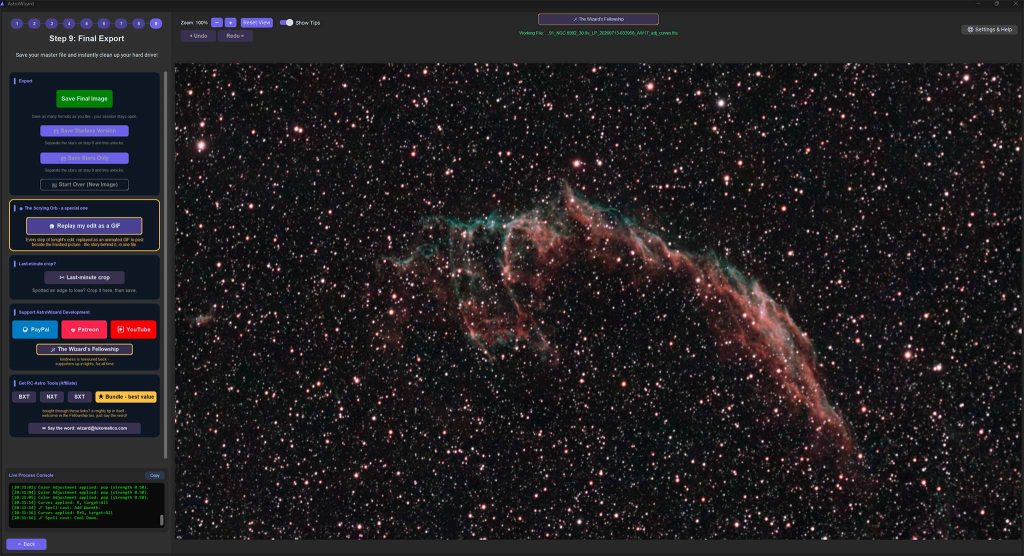Go to wizard step 7 circle
Screen dimensions: 1024x556
pos(121,24)
